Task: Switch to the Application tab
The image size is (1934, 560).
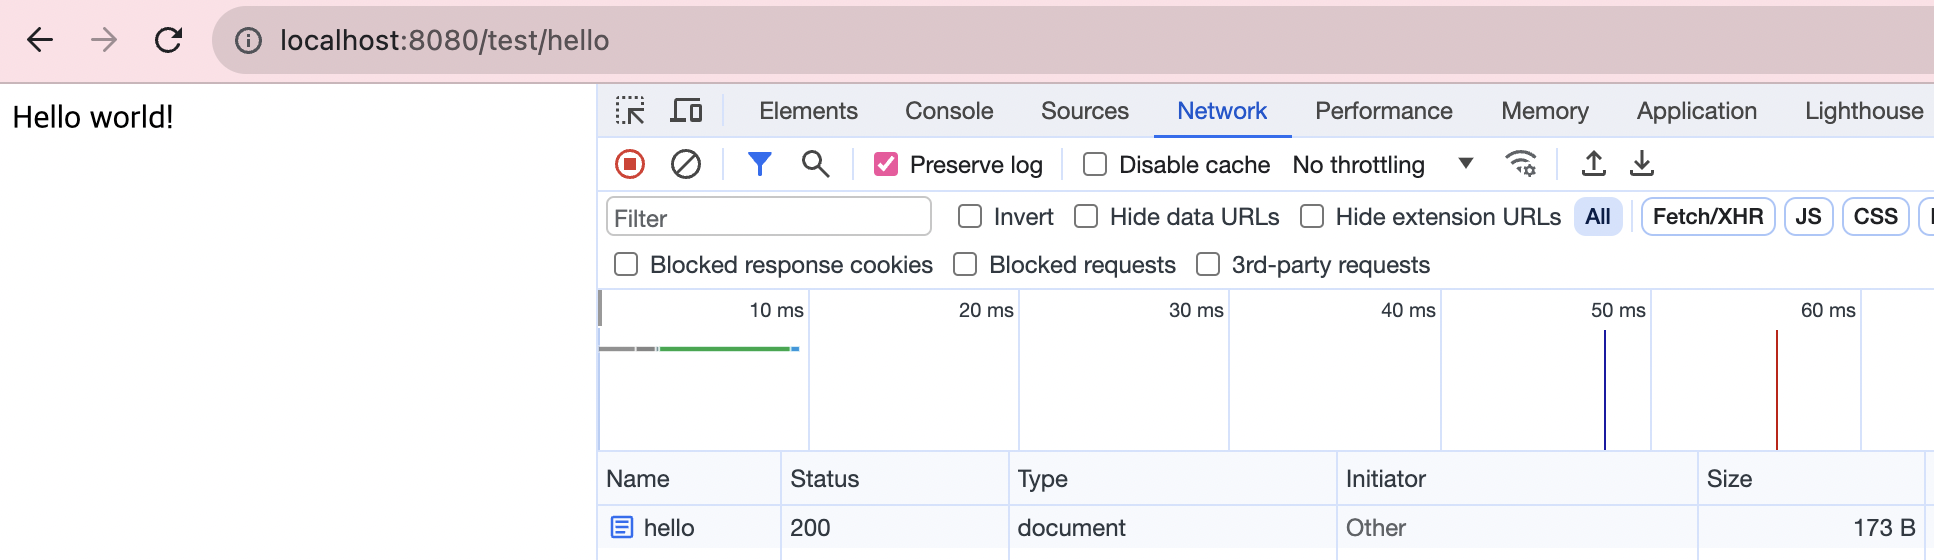Action: pos(1697,111)
